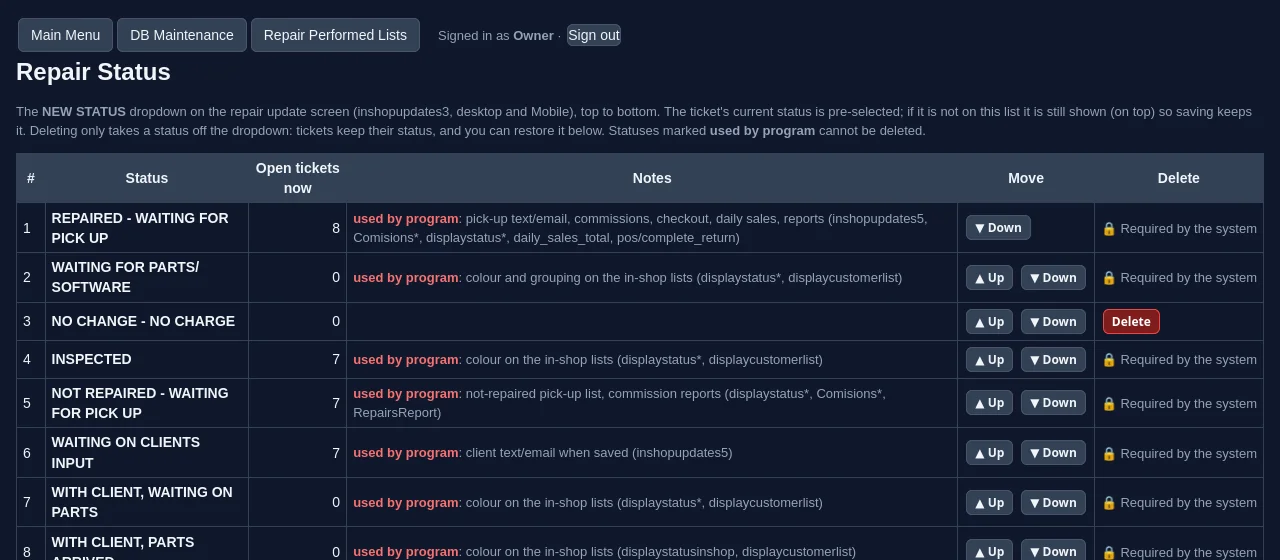This screenshot has width=1280, height=560.
Task: Select the REPAIRED - WAITING FOR PICK UP status cell
Action: click(x=147, y=228)
